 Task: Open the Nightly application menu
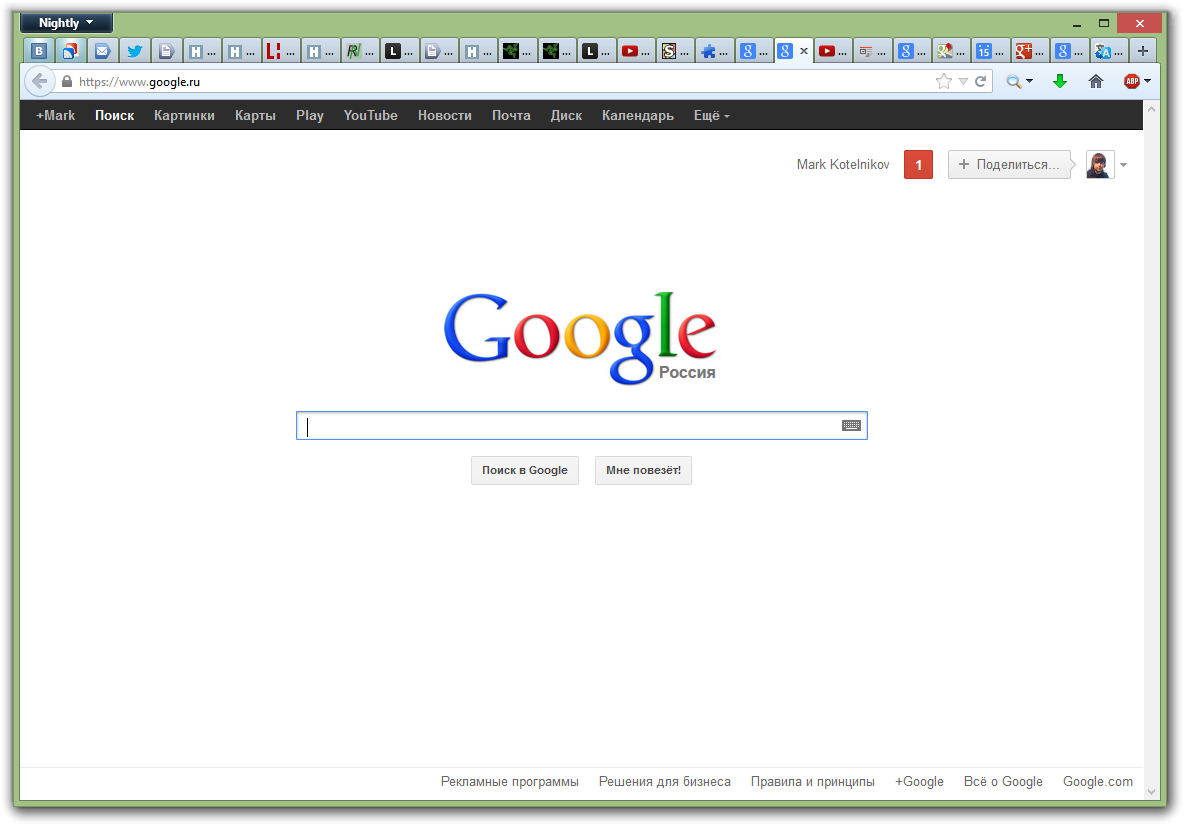coord(66,23)
